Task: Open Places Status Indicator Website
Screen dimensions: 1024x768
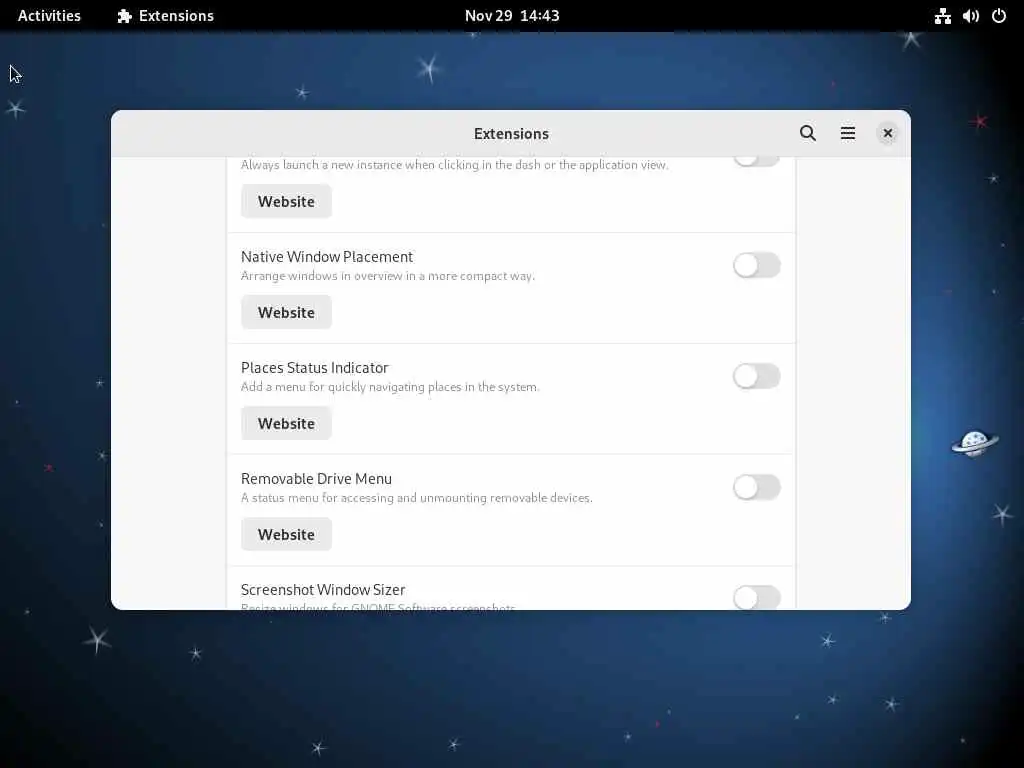Action: click(286, 423)
